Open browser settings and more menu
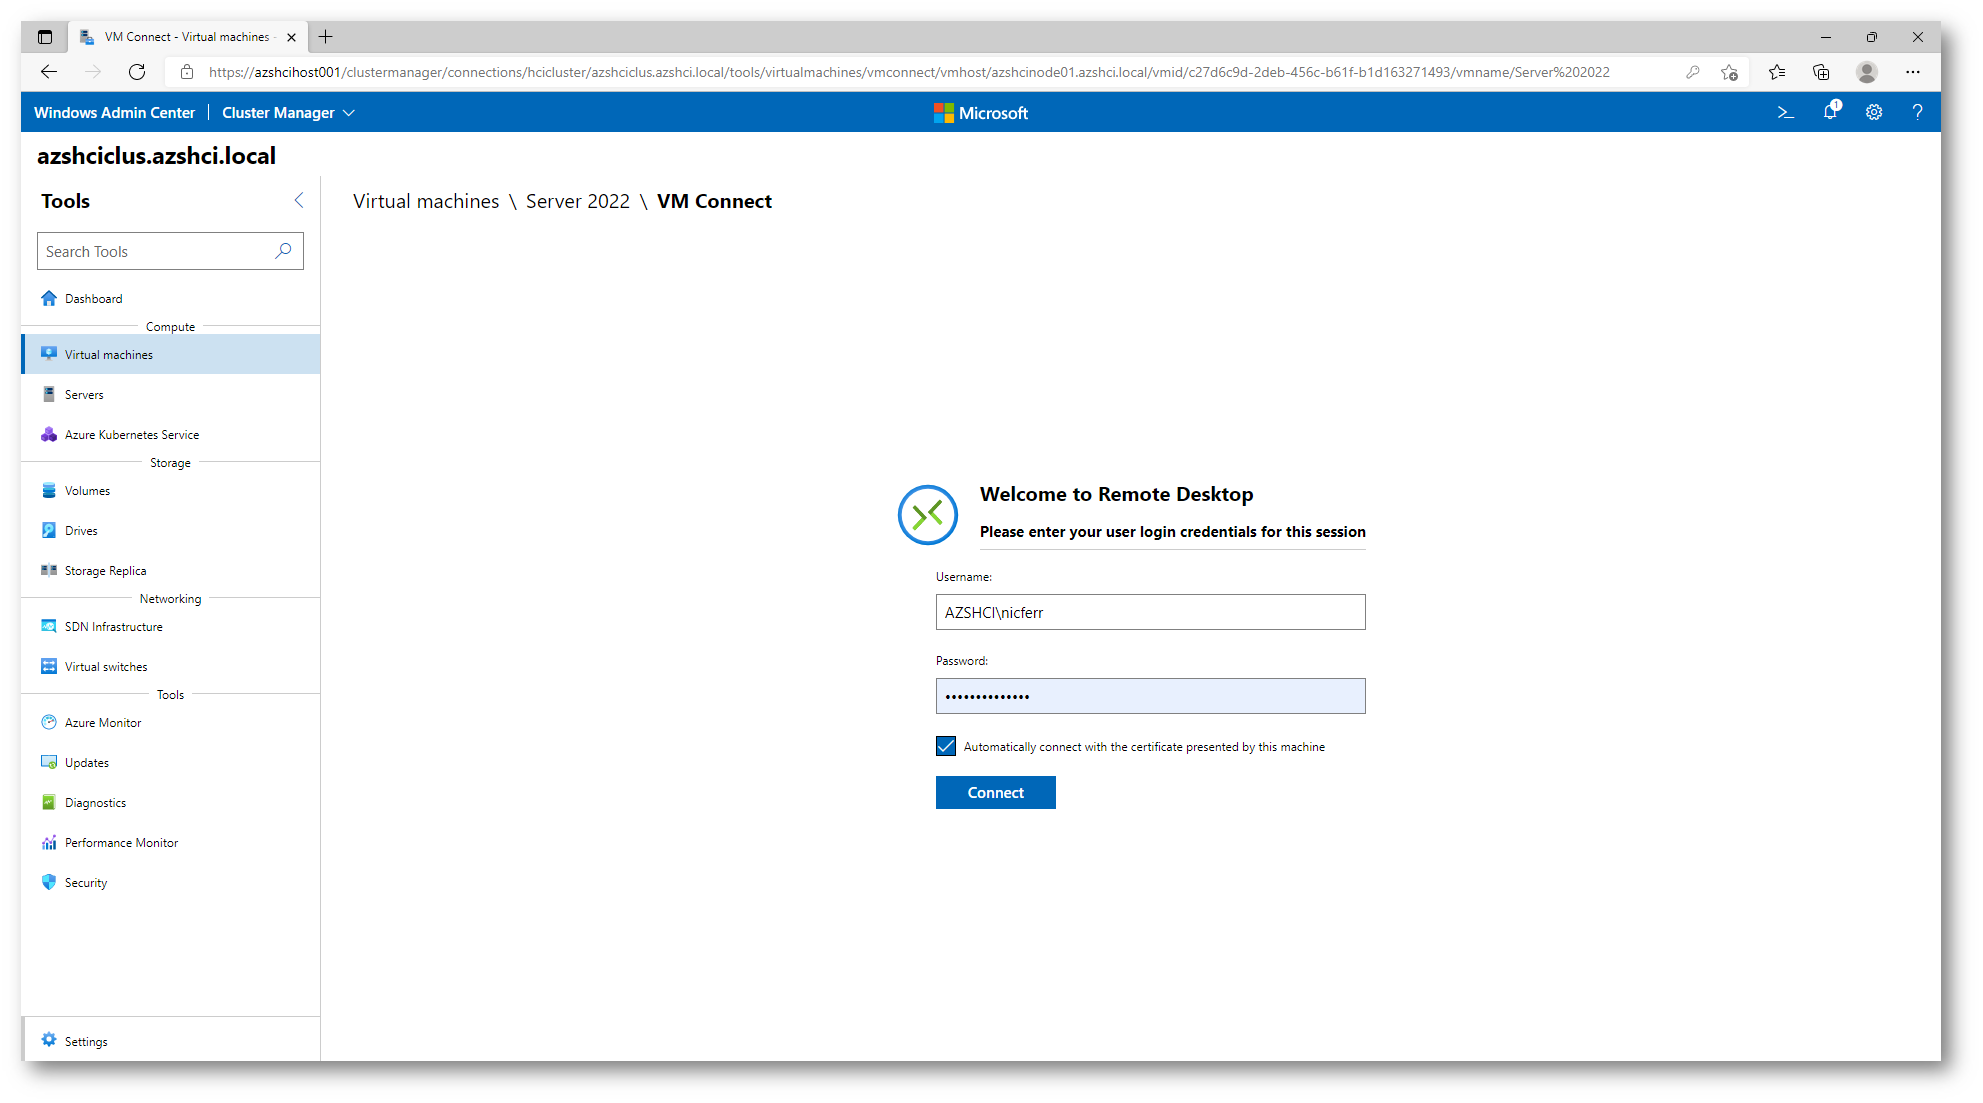Image resolution: width=1983 pixels, height=1103 pixels. [x=1912, y=72]
